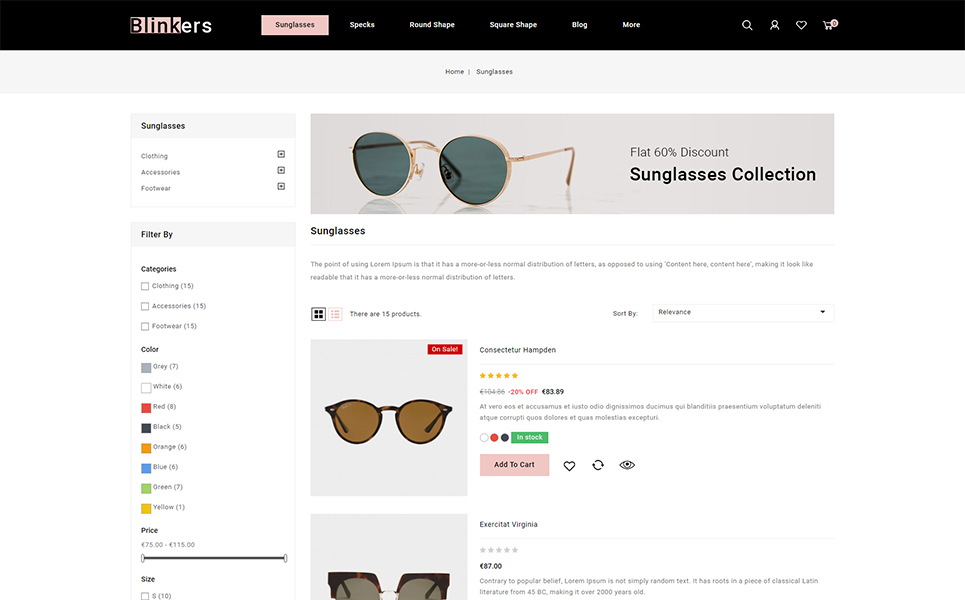The height and width of the screenshot is (600, 965).
Task: Click the Add To Cart button
Action: 514,465
